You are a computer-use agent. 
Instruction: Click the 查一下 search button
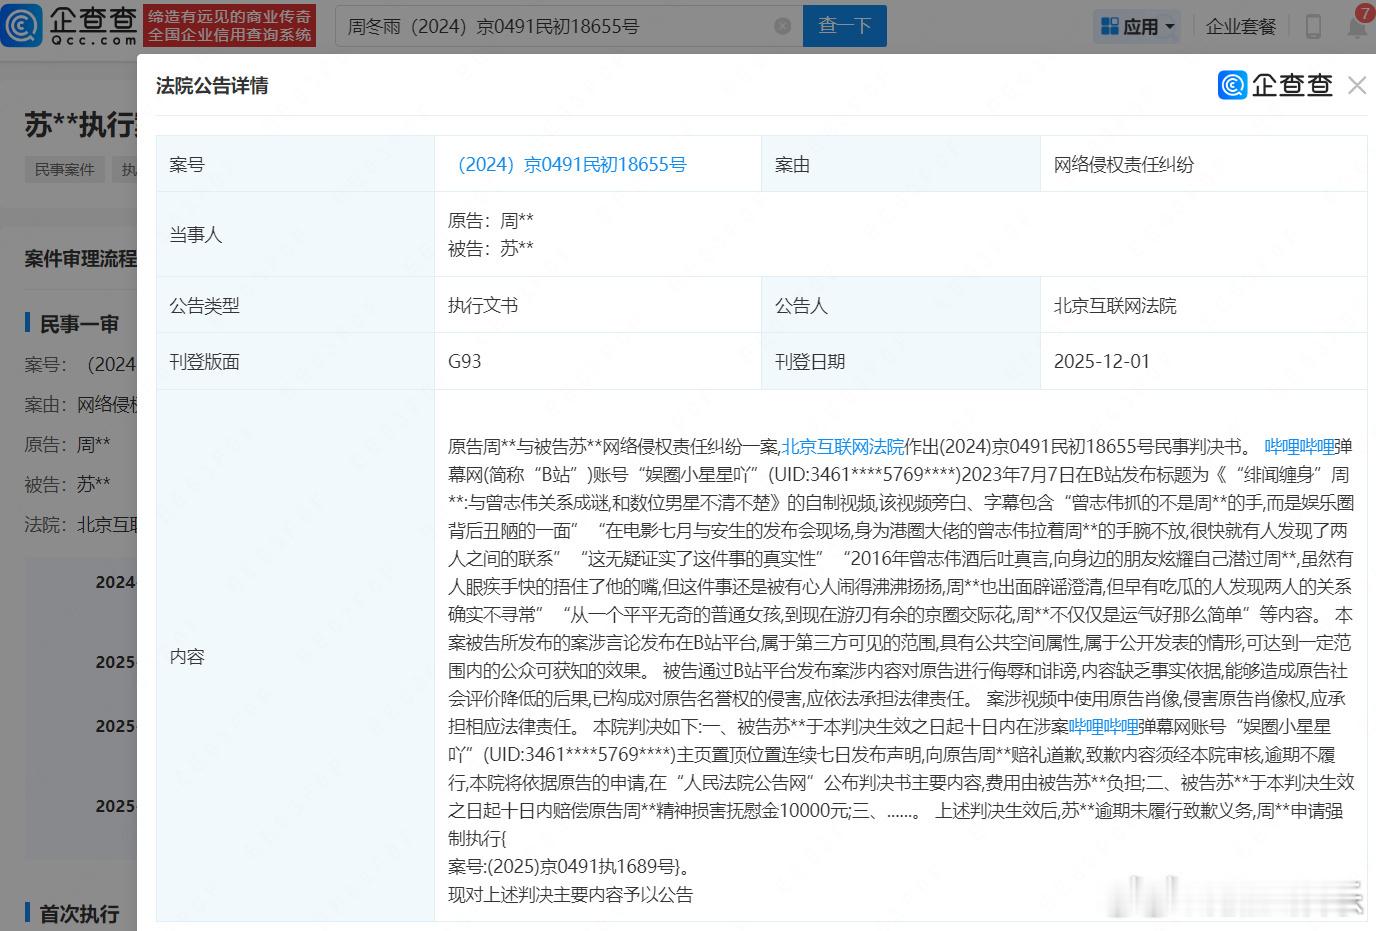(844, 26)
